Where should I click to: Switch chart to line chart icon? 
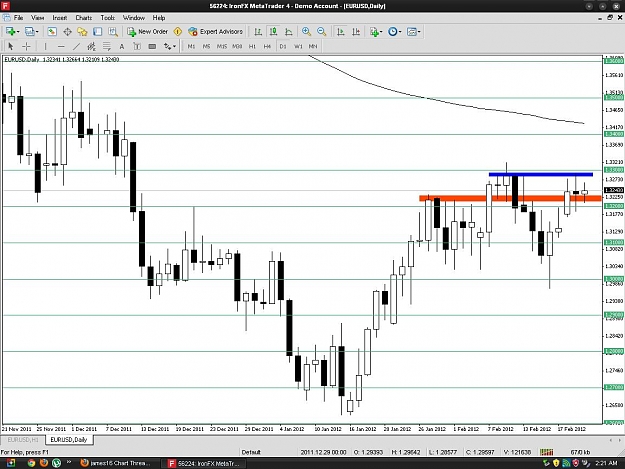click(x=289, y=31)
